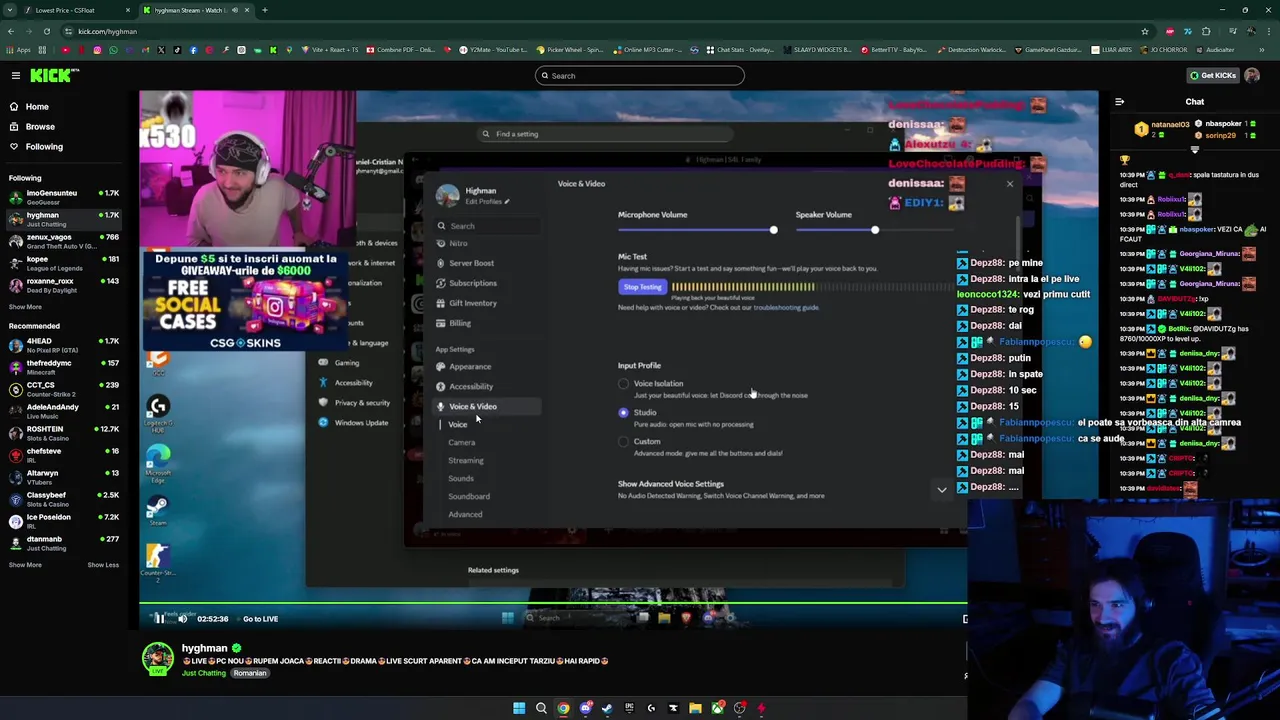The height and width of the screenshot is (720, 1280).
Task: Expand Show Advanced Voice Settings chevron
Action: pyautogui.click(x=941, y=490)
